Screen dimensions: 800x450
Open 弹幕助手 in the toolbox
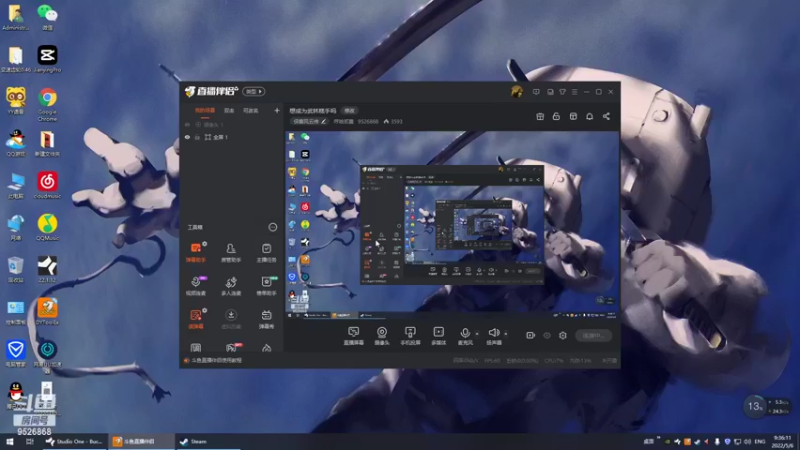(x=196, y=253)
